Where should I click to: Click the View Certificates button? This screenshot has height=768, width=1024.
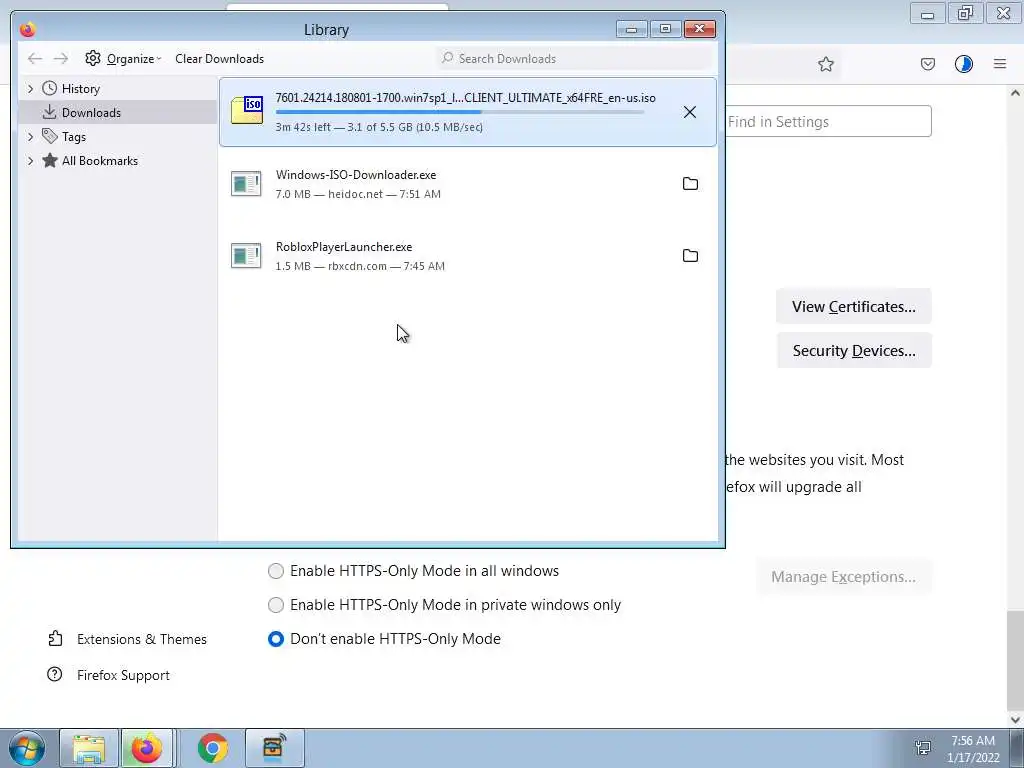tap(854, 306)
